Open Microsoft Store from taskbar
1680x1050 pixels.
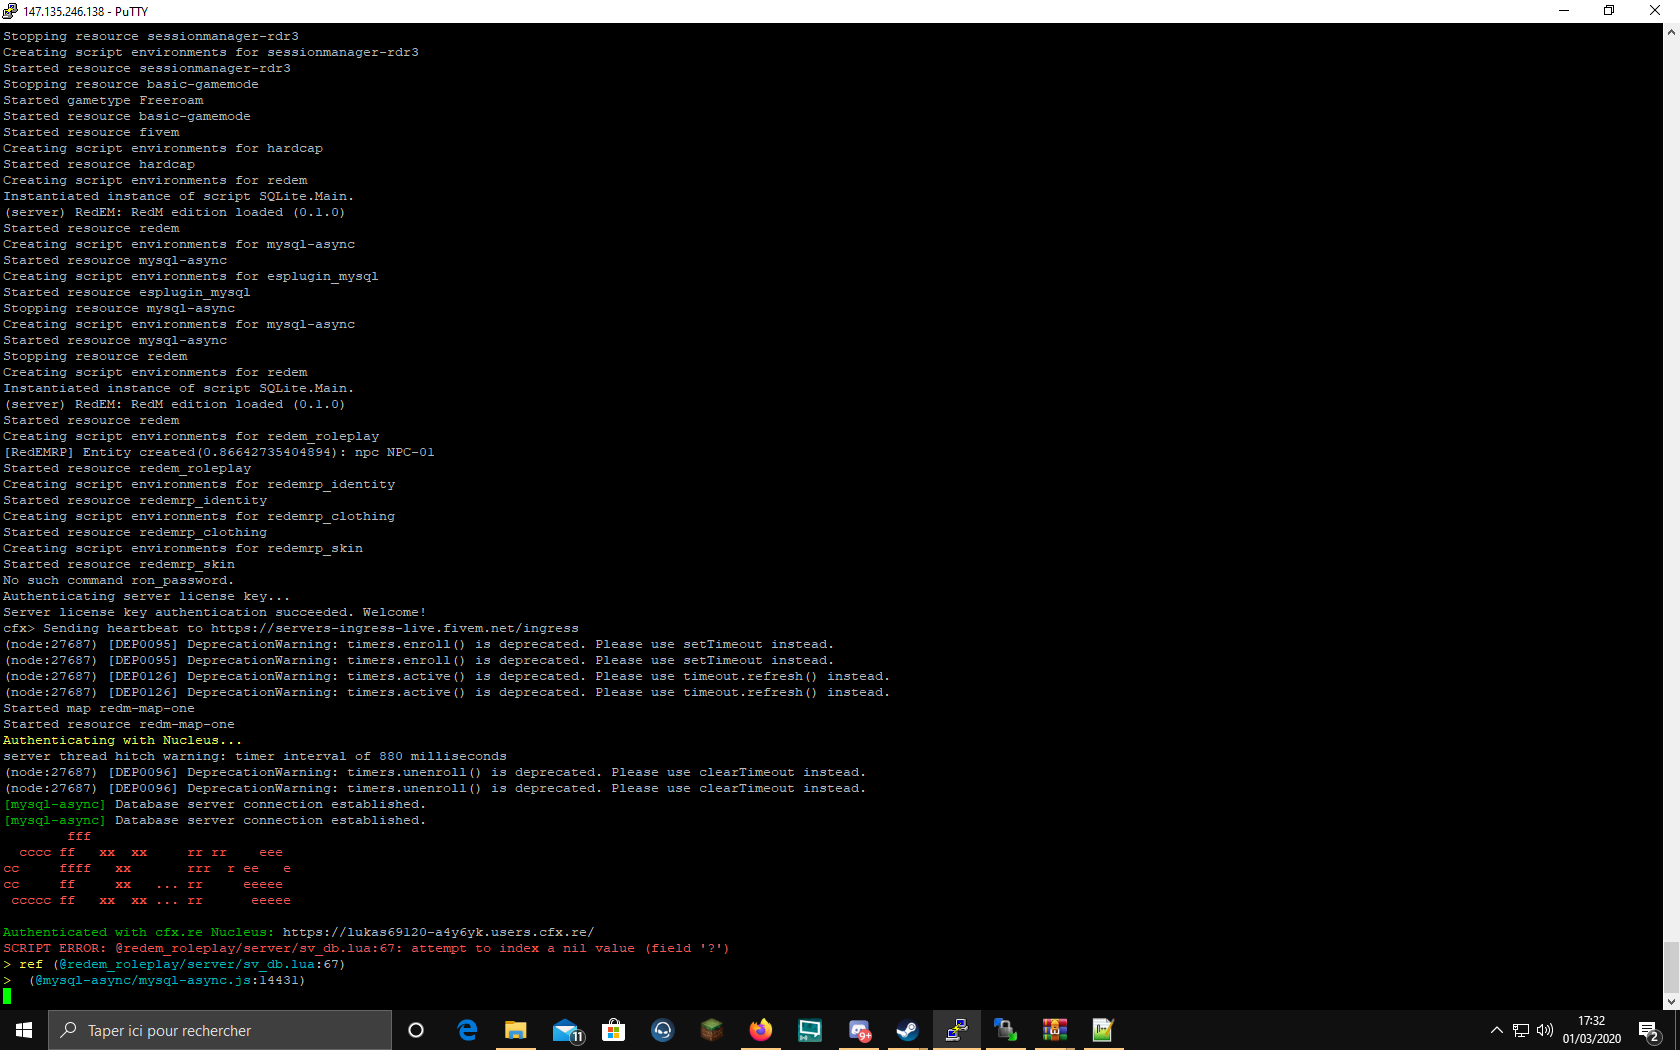614,1030
